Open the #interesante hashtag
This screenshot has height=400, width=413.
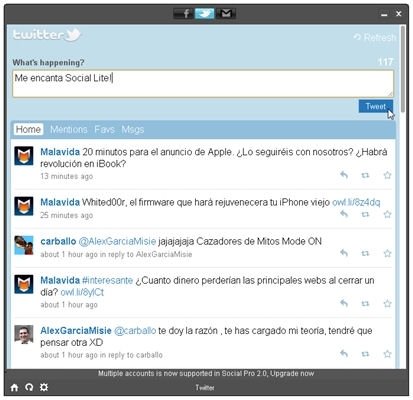[107, 280]
